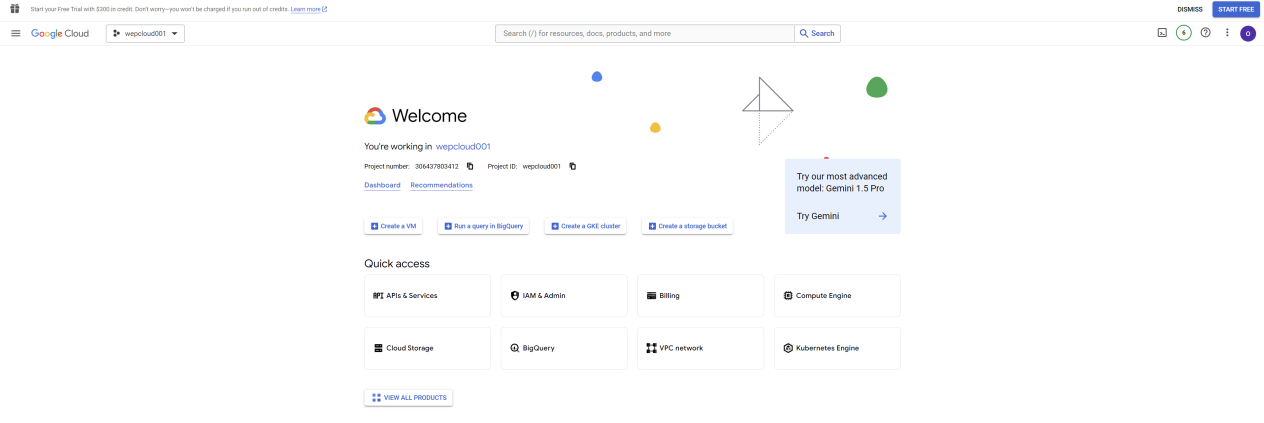1264x423 pixels.
Task: Click Create a GKE cluster button
Action: pos(585,226)
